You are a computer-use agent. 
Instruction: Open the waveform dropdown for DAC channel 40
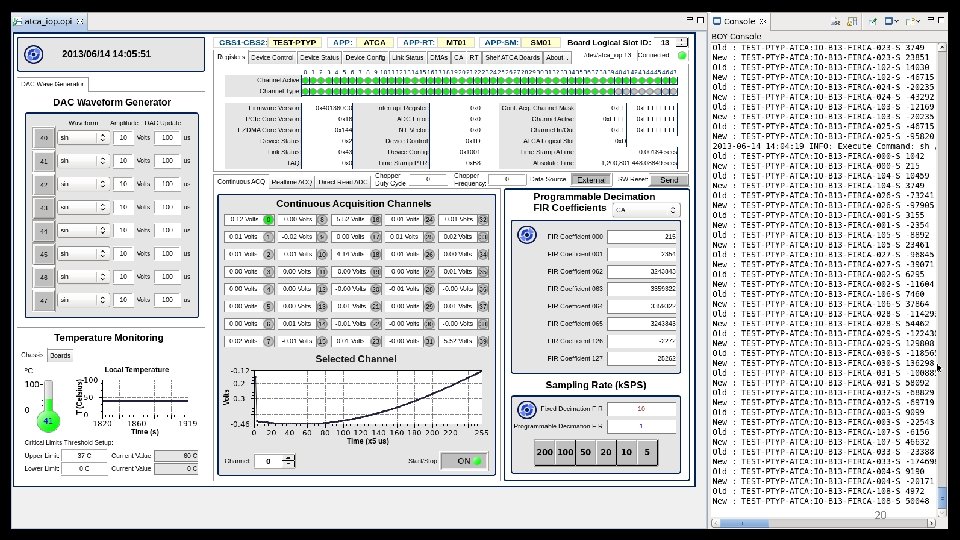83,138
